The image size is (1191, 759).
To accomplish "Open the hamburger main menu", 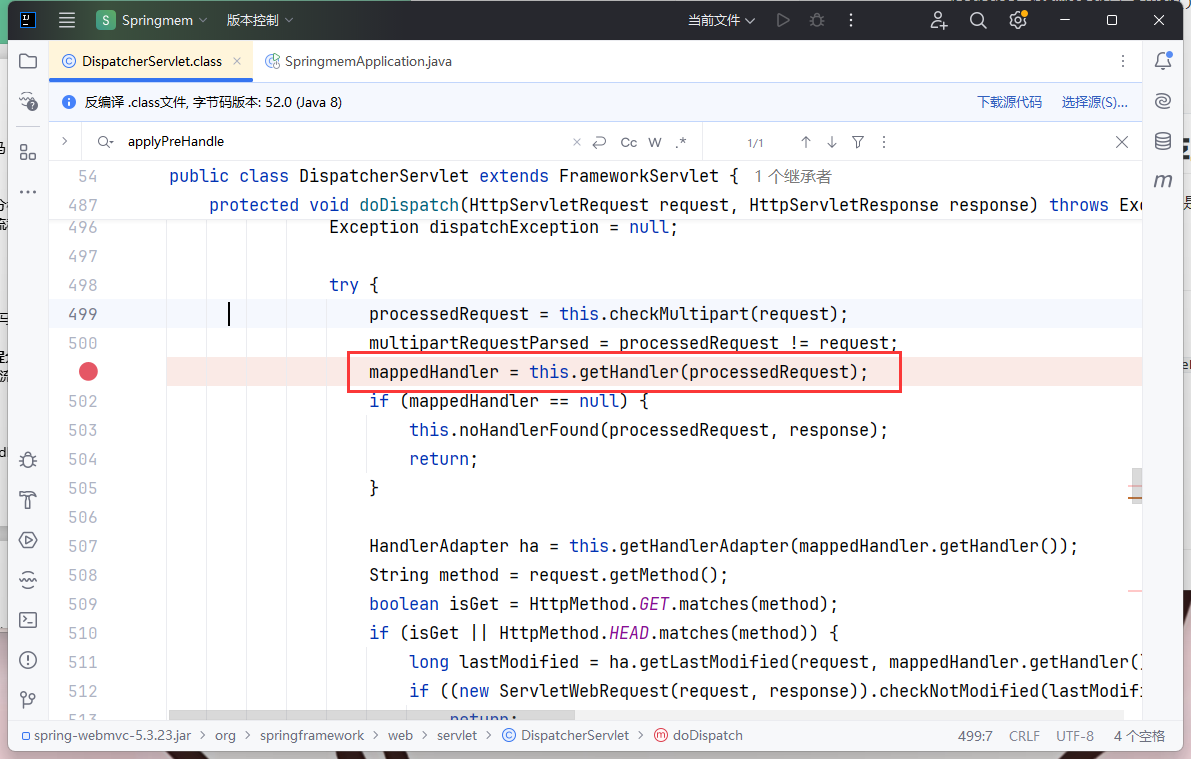I will [x=67, y=20].
